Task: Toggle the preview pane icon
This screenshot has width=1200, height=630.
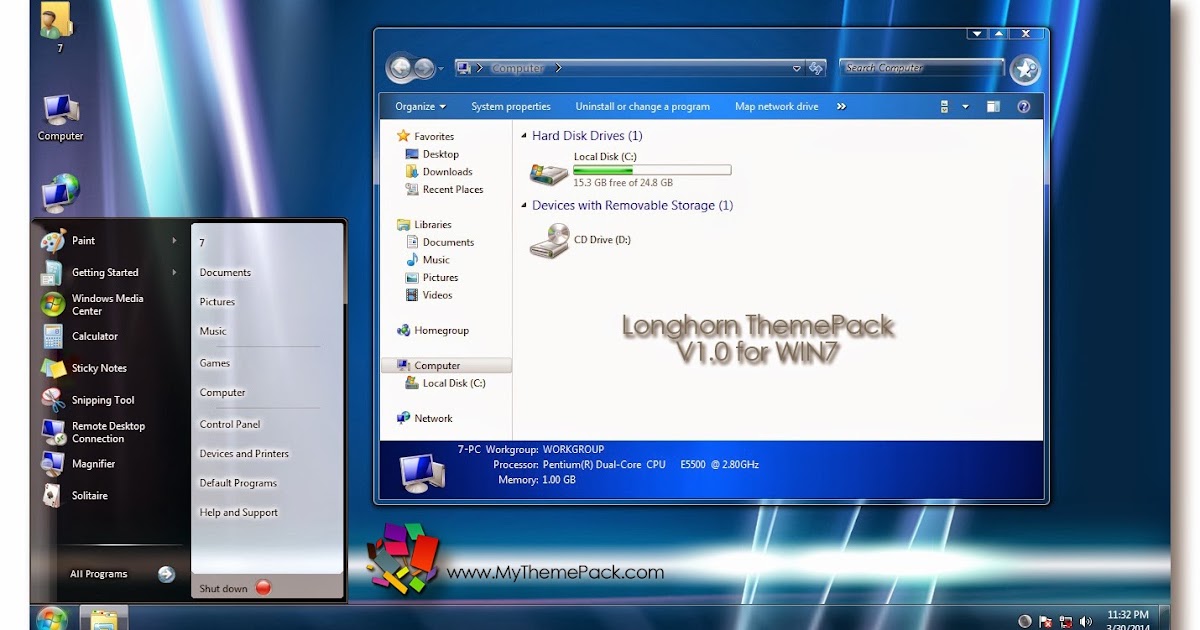Action: (x=993, y=106)
